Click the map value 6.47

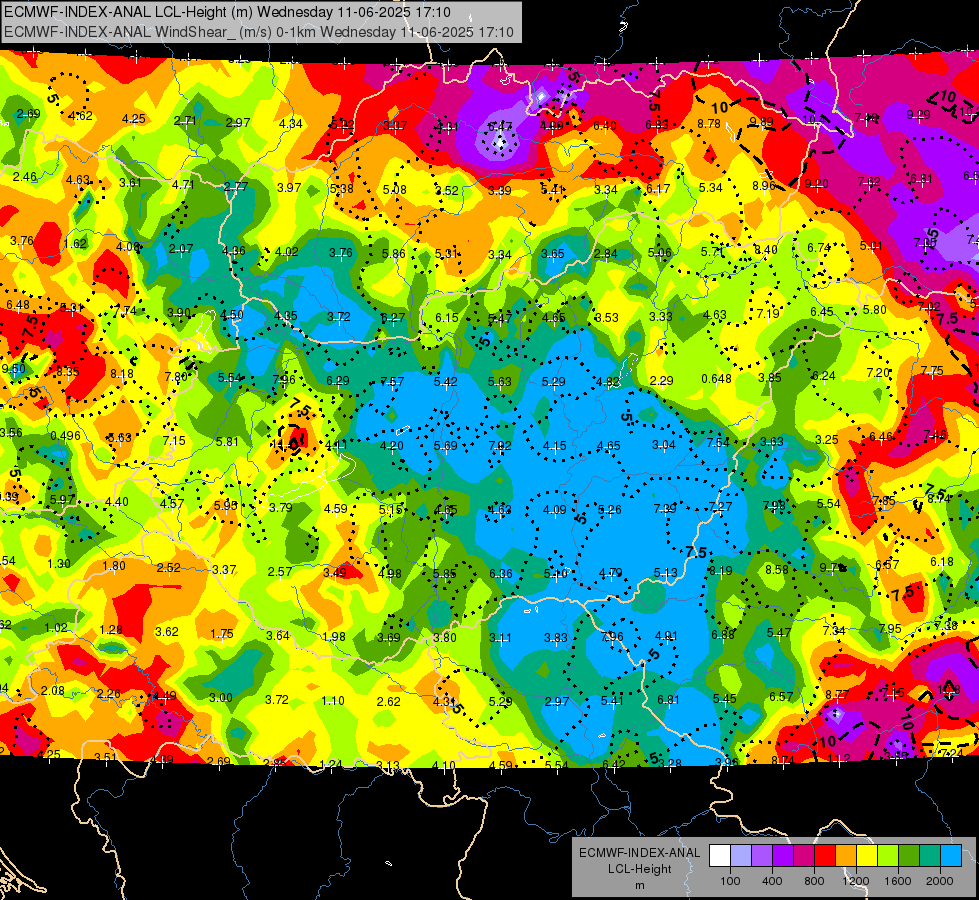click(x=499, y=126)
